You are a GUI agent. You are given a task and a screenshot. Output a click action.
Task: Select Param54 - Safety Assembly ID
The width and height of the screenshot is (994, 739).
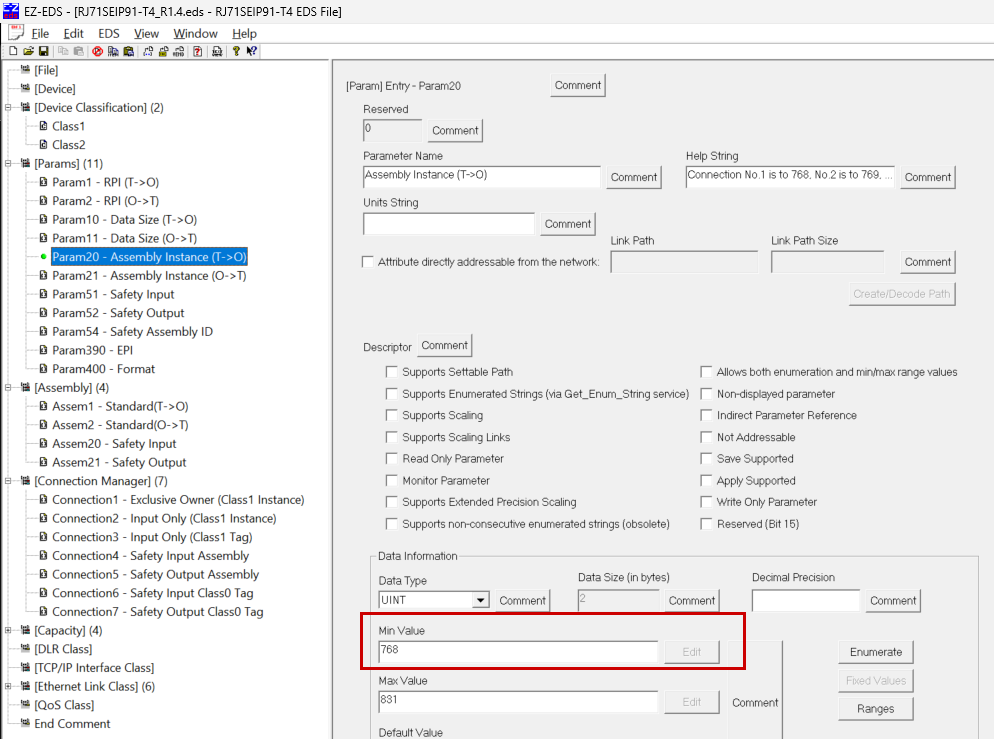[x=132, y=331]
